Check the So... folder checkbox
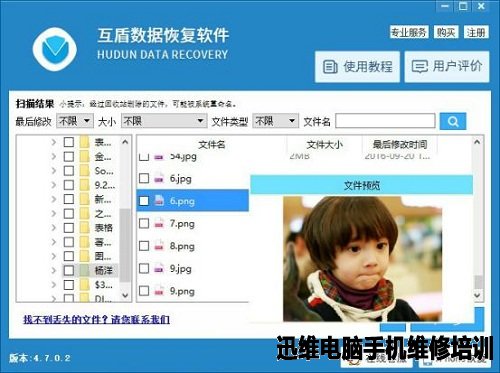This screenshot has height=373, width=500. pos(69,171)
